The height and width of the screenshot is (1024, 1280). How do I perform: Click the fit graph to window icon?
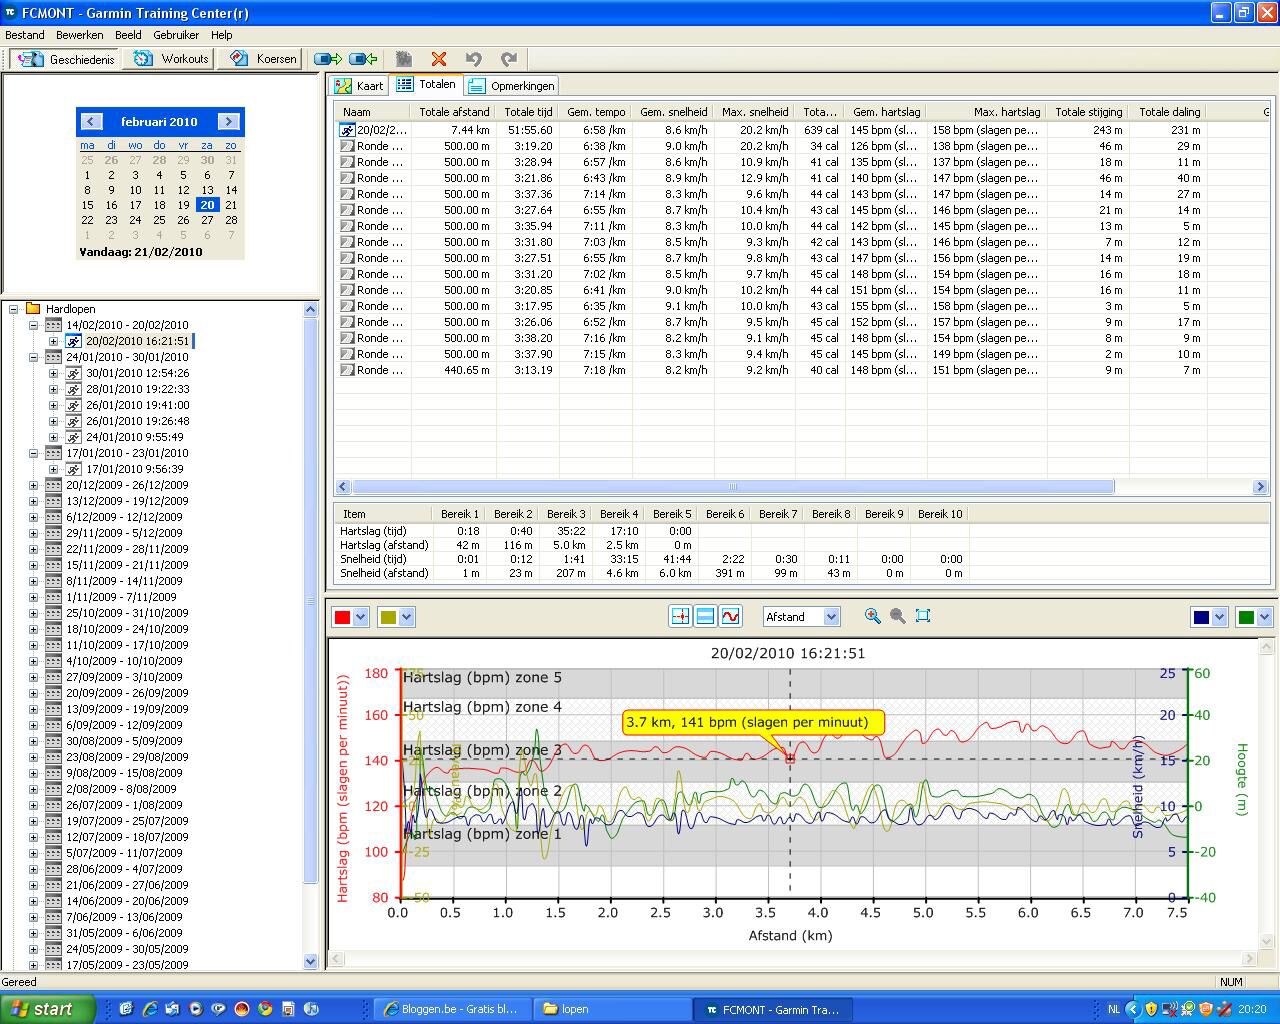(923, 616)
